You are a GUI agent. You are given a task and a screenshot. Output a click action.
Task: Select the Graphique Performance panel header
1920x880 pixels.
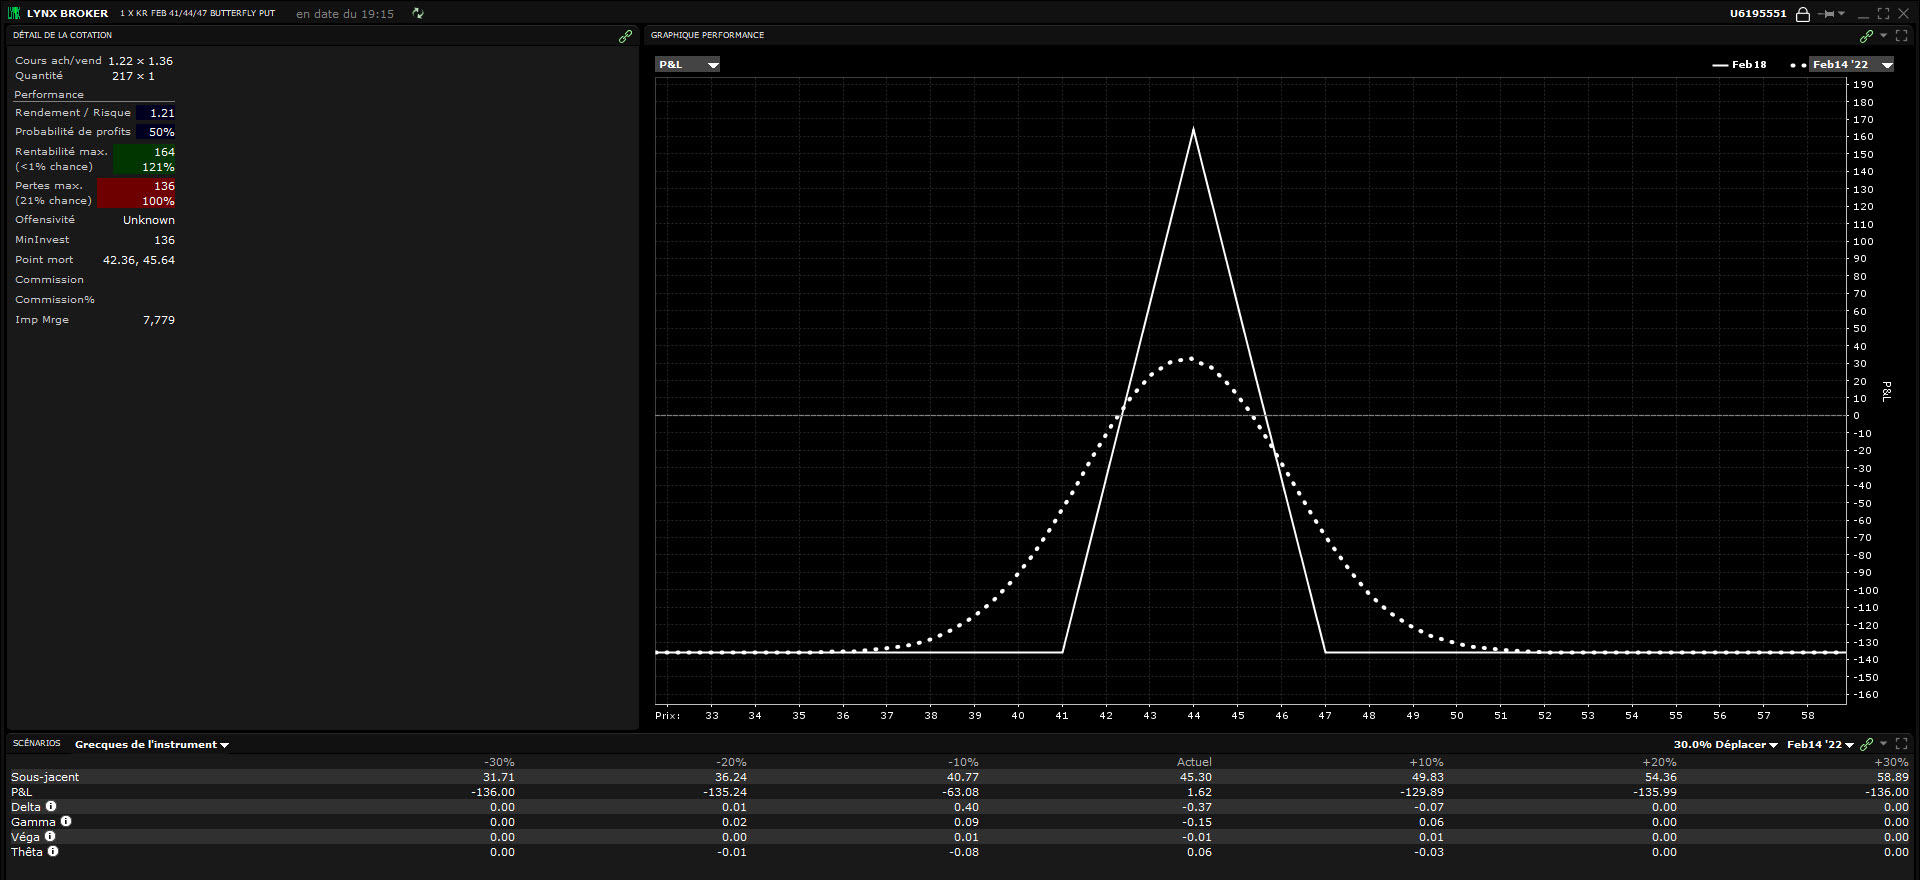[708, 35]
